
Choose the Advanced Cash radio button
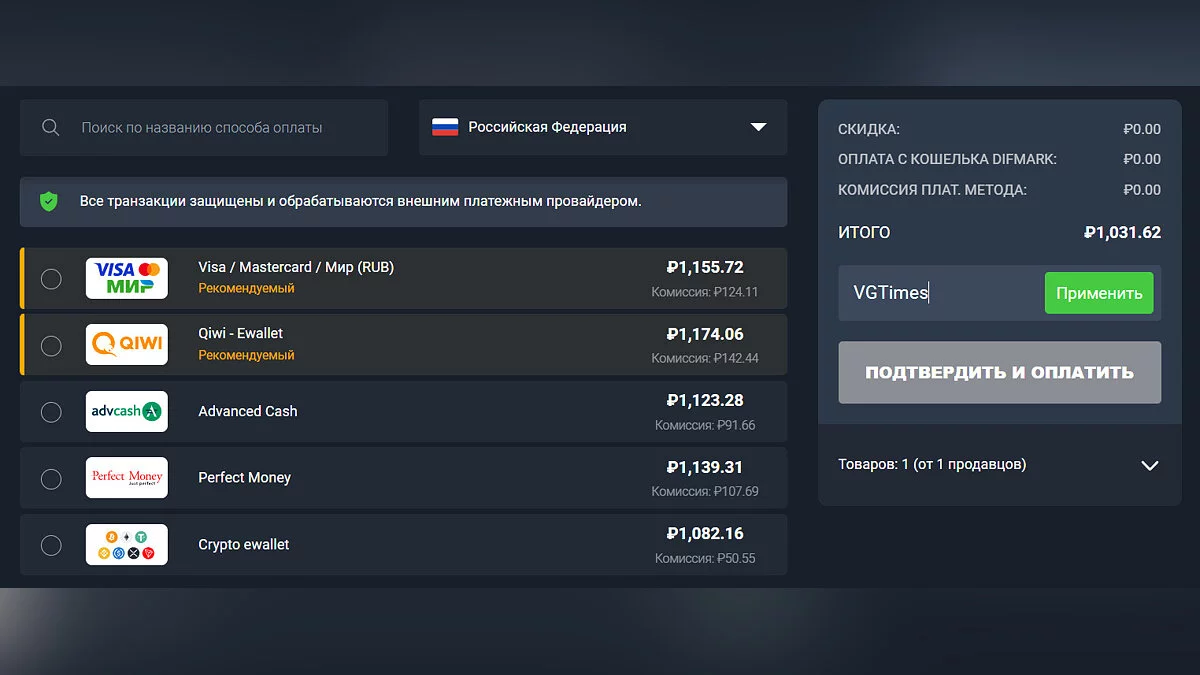click(x=51, y=412)
